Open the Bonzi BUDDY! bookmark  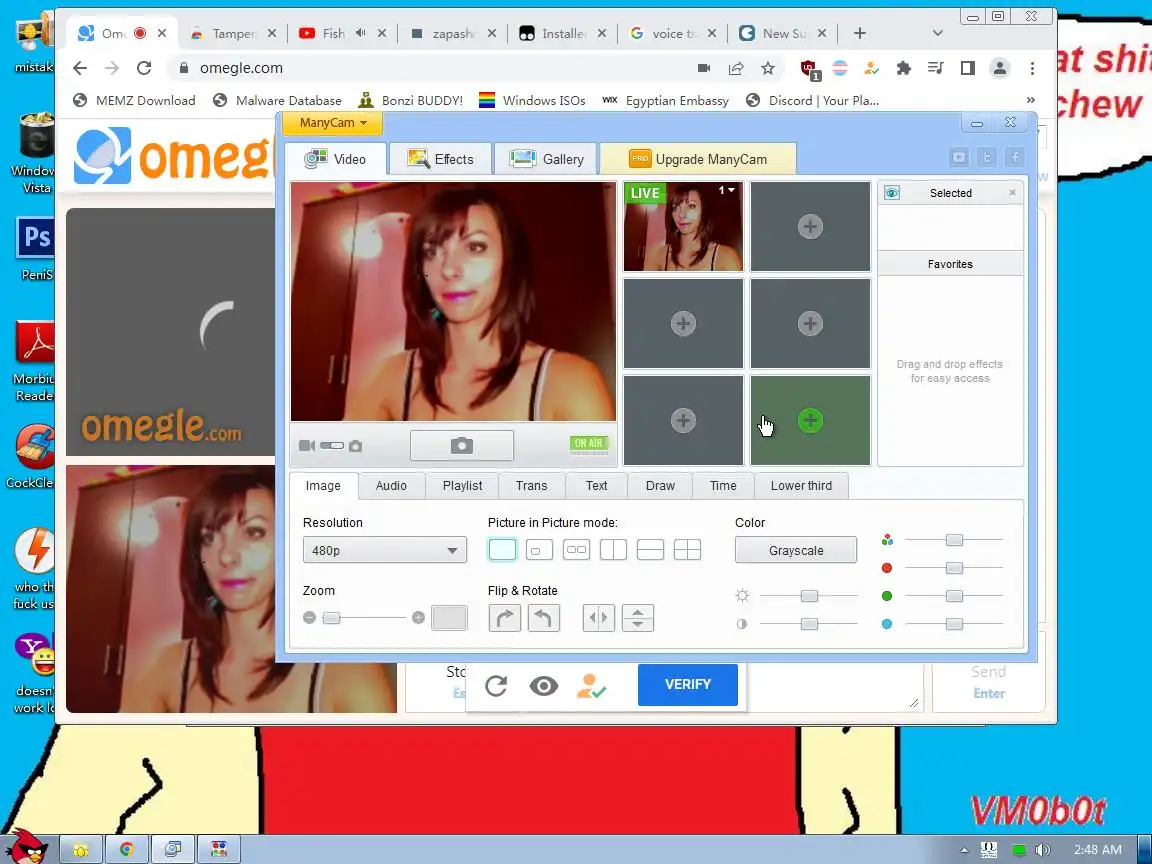click(411, 101)
